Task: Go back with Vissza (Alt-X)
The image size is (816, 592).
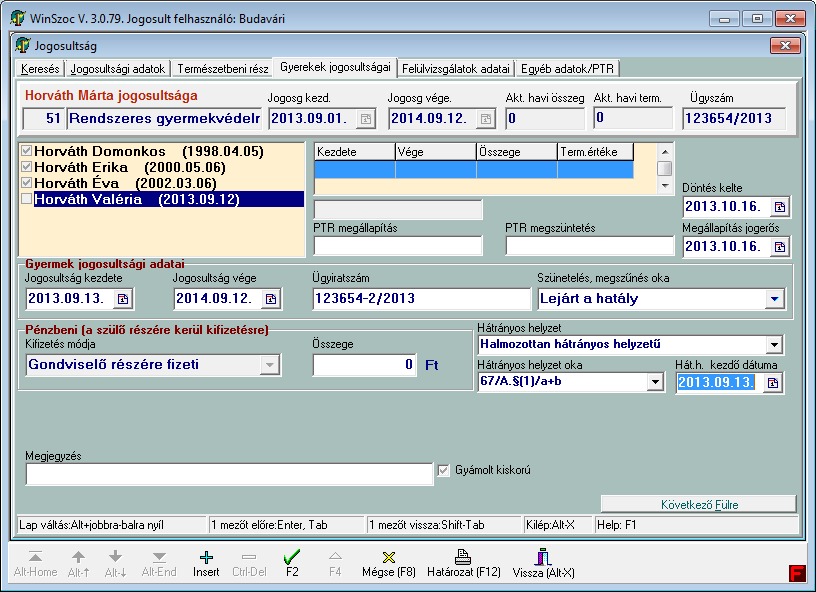Action: (x=543, y=563)
